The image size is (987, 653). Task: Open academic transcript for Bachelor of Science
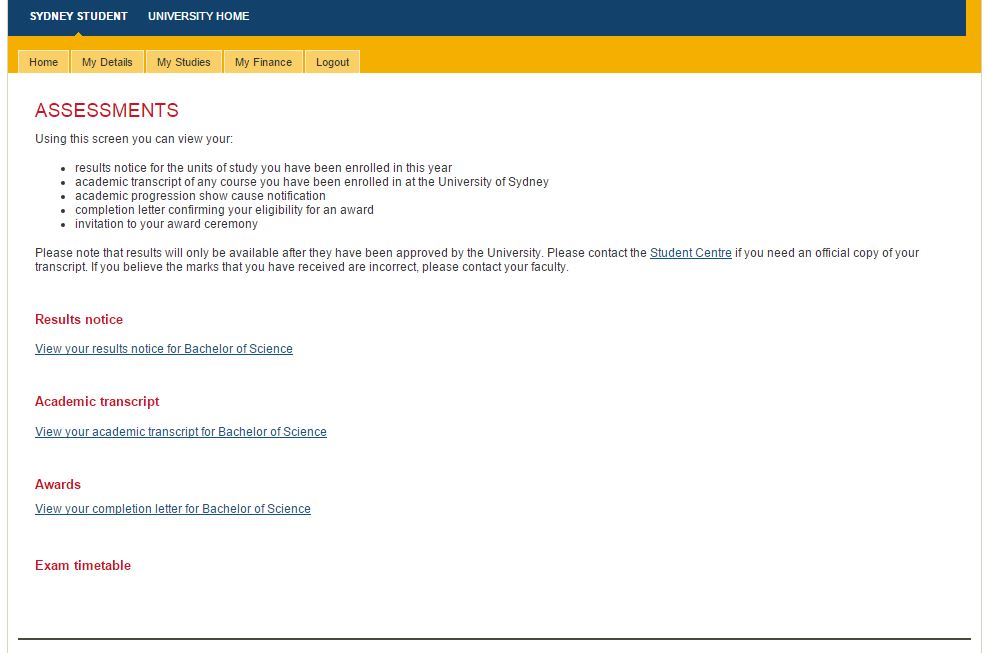[181, 432]
